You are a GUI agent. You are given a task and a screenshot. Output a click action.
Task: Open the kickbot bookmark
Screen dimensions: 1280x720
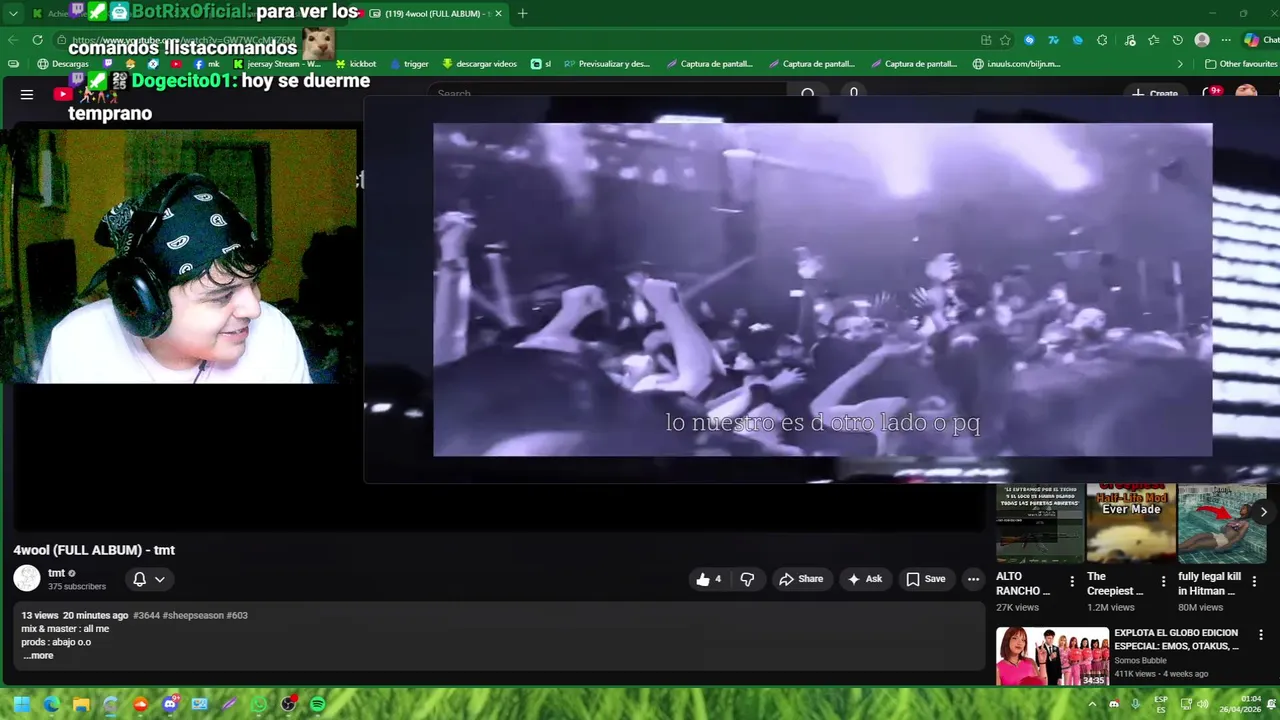355,64
